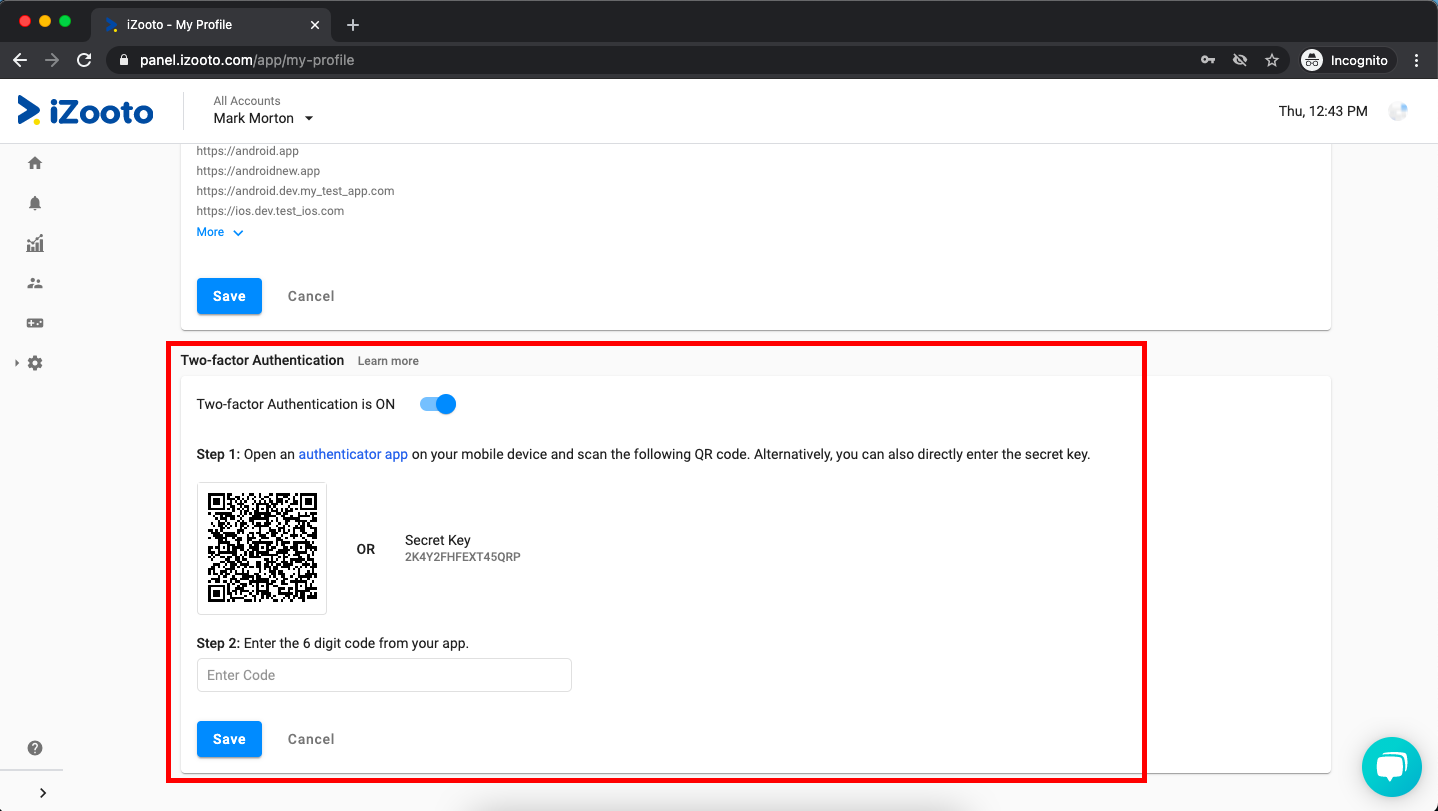Open the notifications bell sidebar icon
The height and width of the screenshot is (811, 1438).
[x=35, y=203]
